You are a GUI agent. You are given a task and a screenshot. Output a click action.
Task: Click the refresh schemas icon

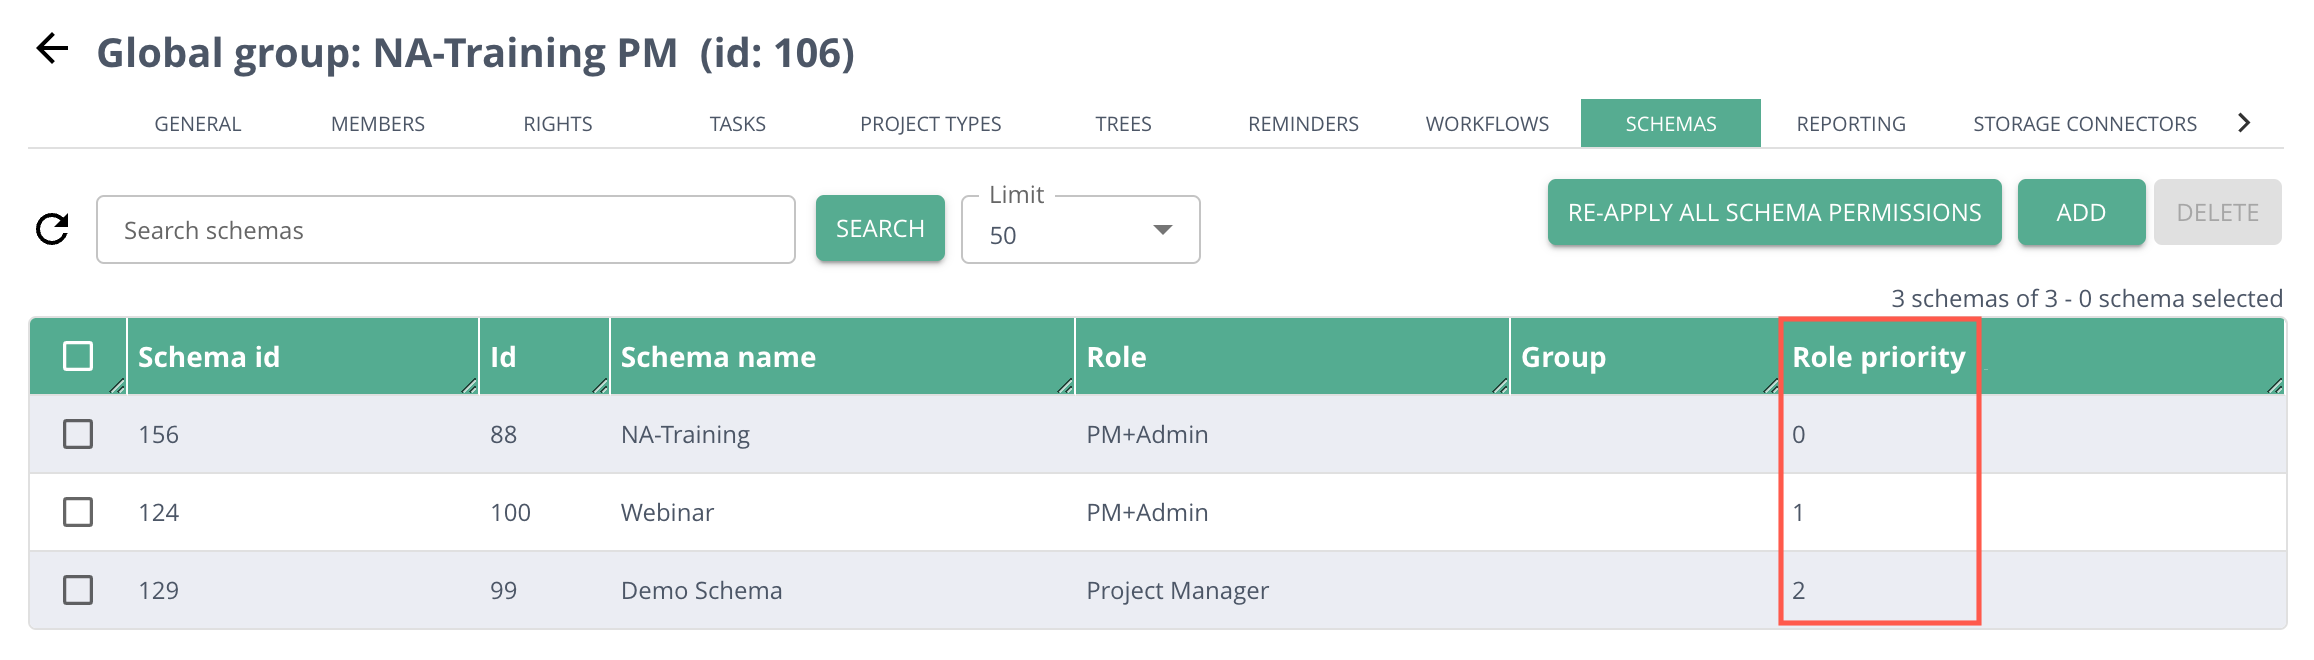click(52, 229)
